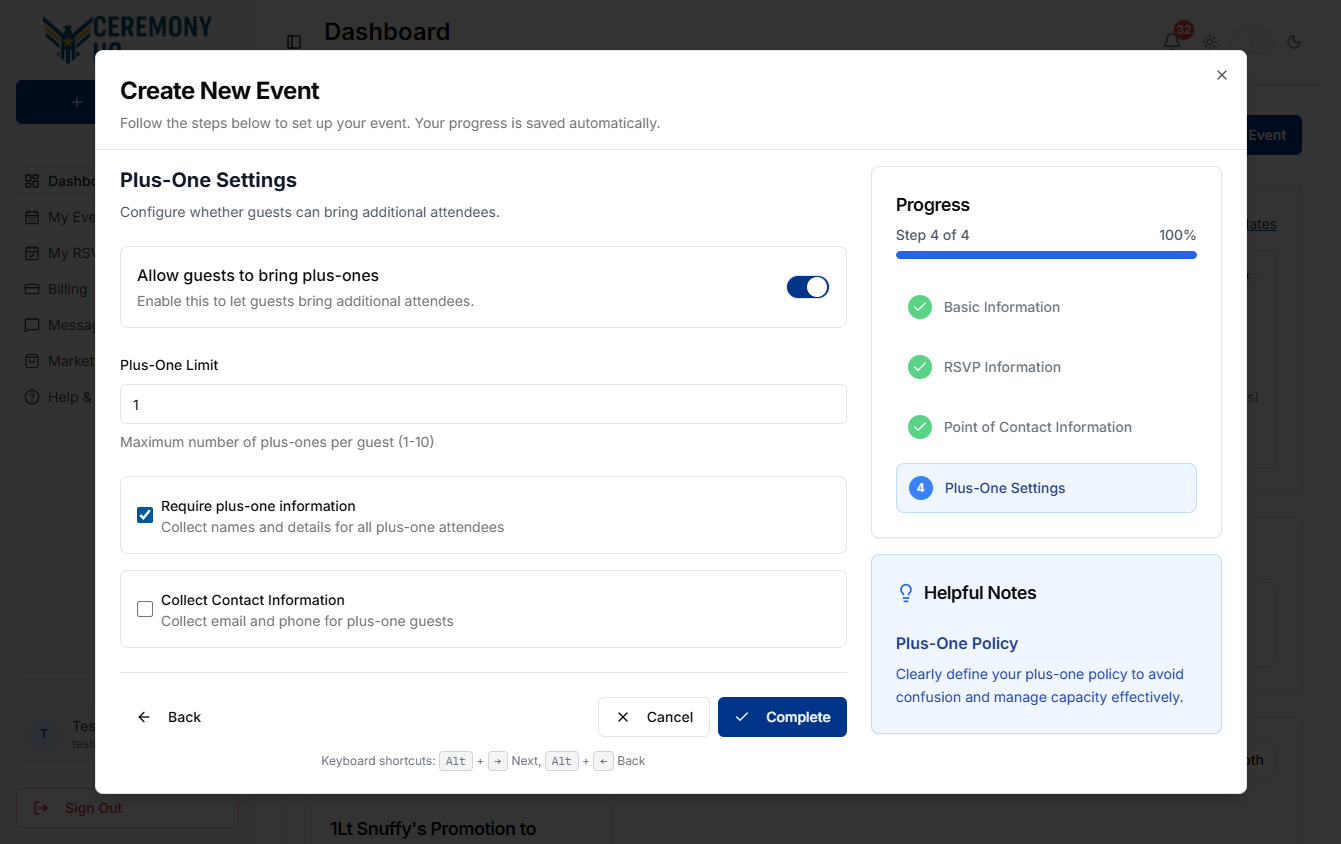Viewport: 1341px width, 844px height.
Task: Turn off Allow guests to bring plus-ones
Action: (808, 287)
